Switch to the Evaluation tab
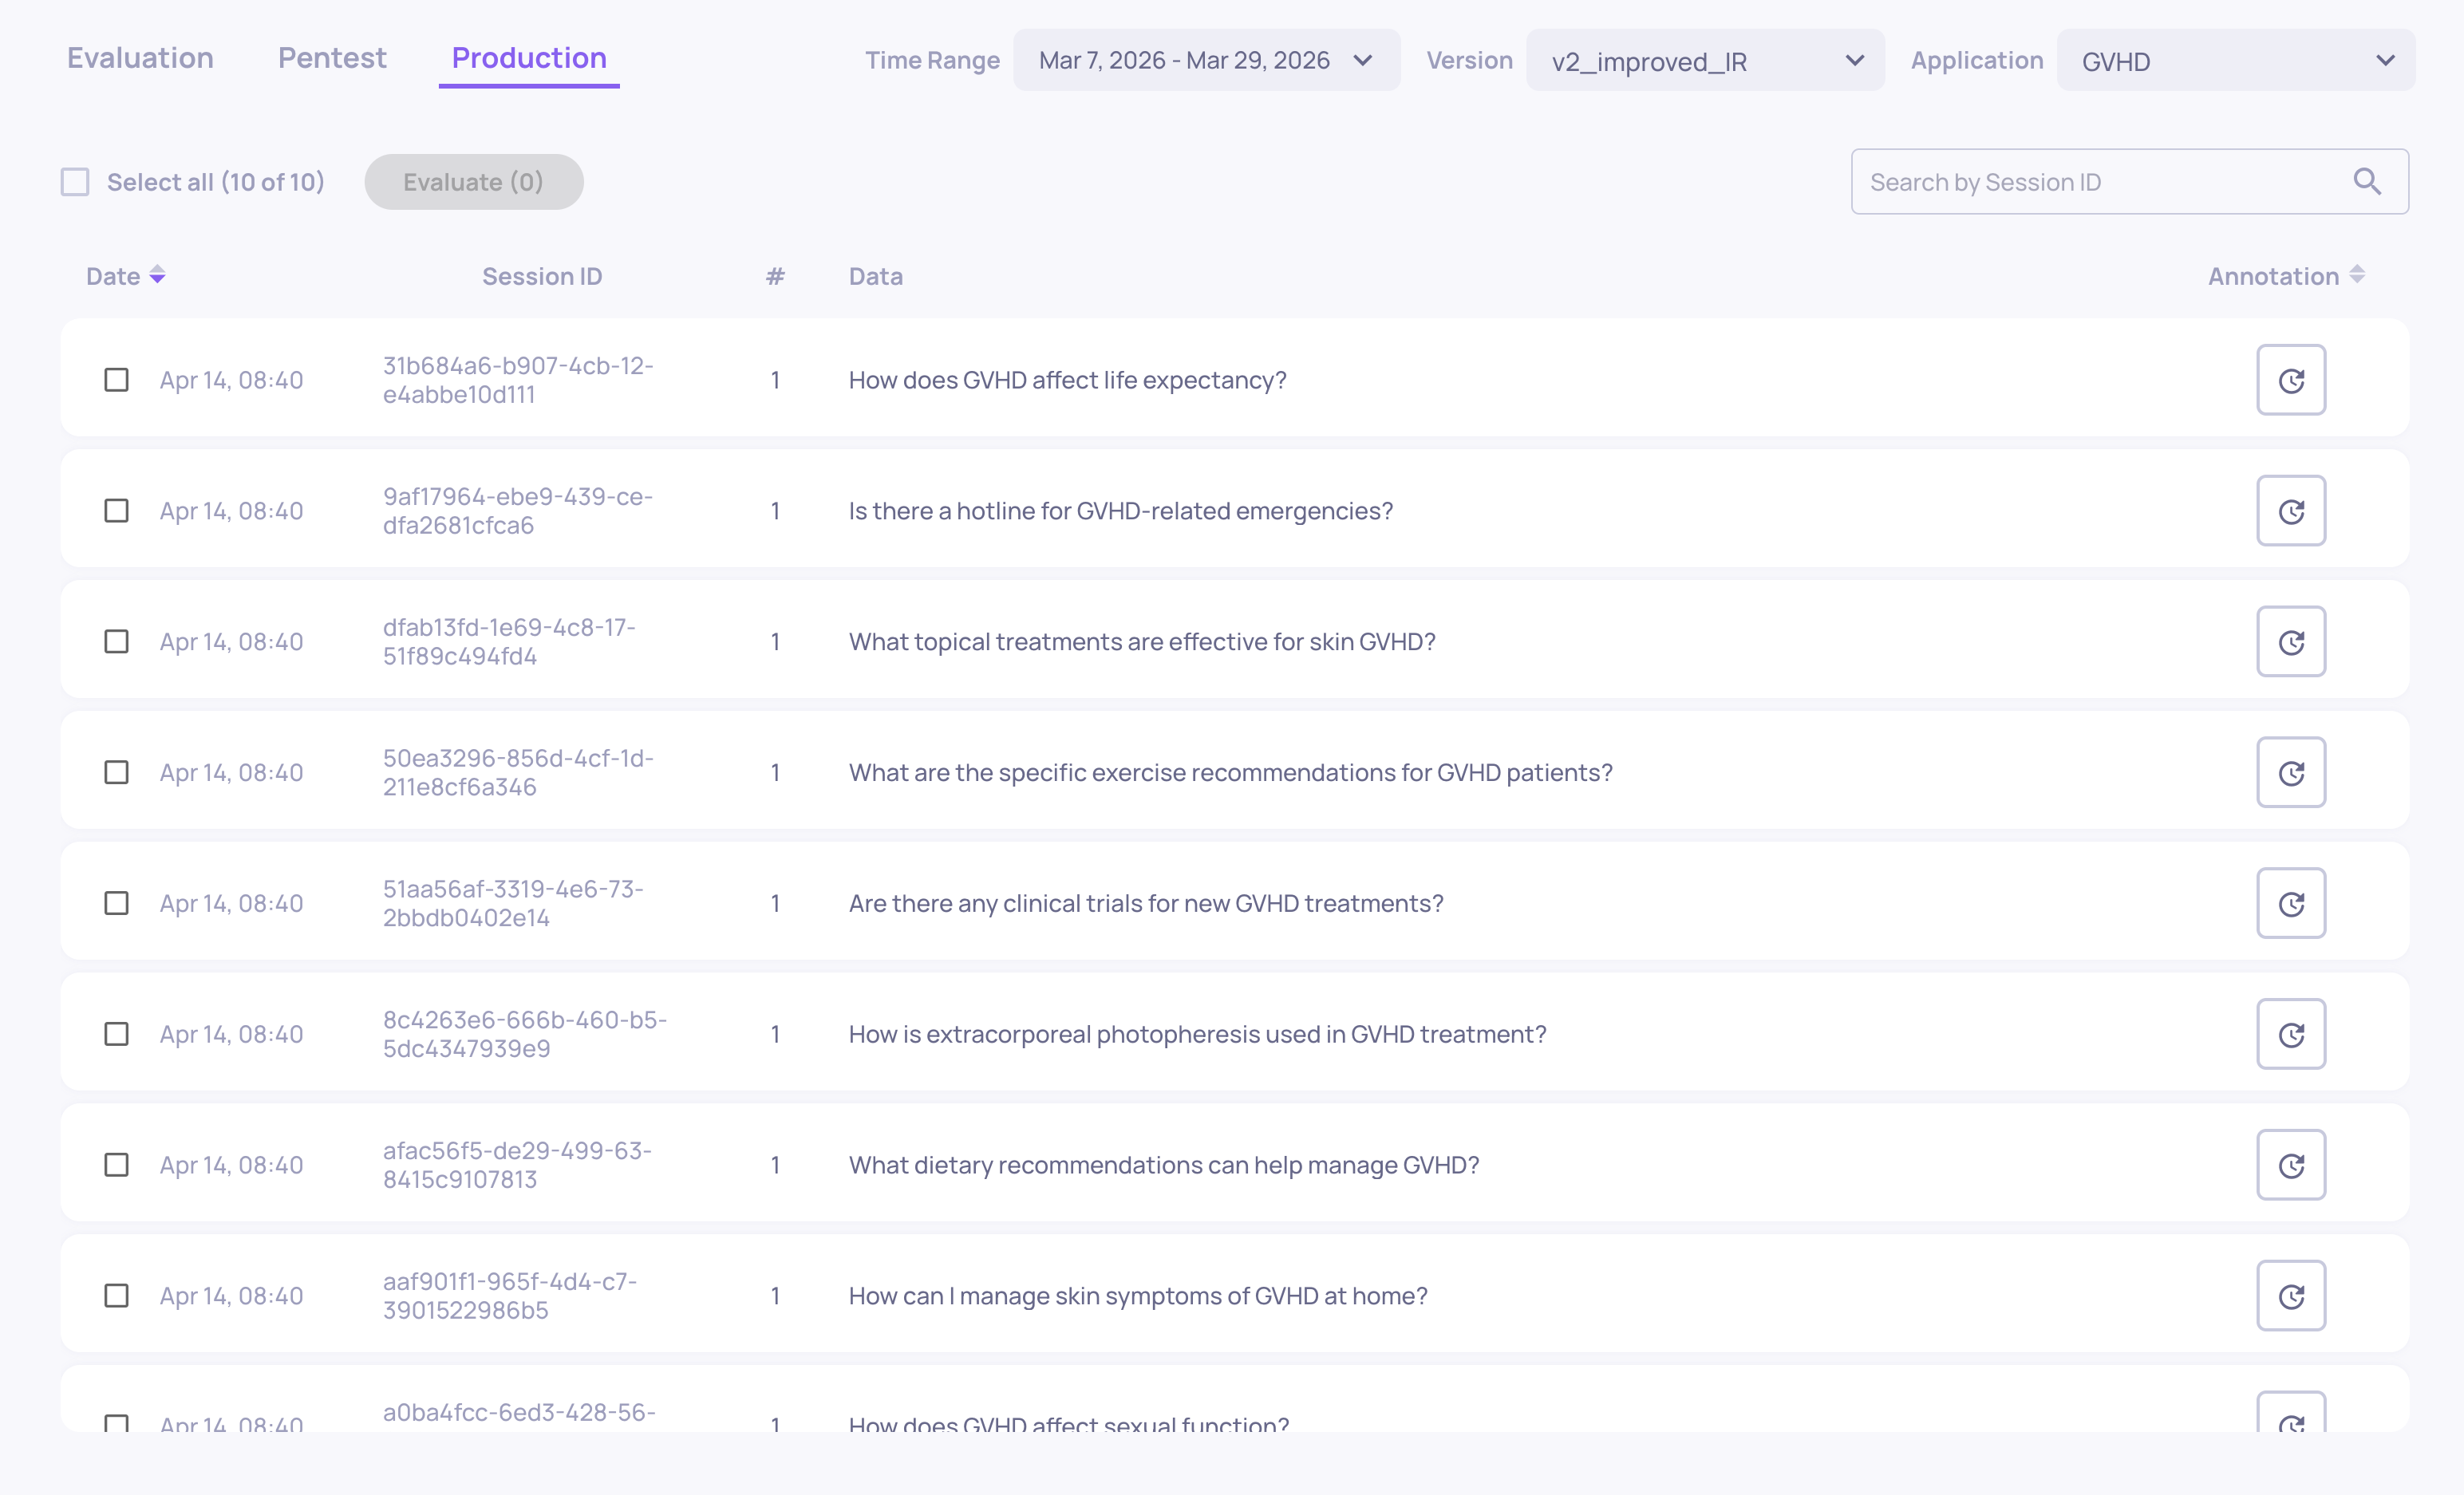 [140, 58]
